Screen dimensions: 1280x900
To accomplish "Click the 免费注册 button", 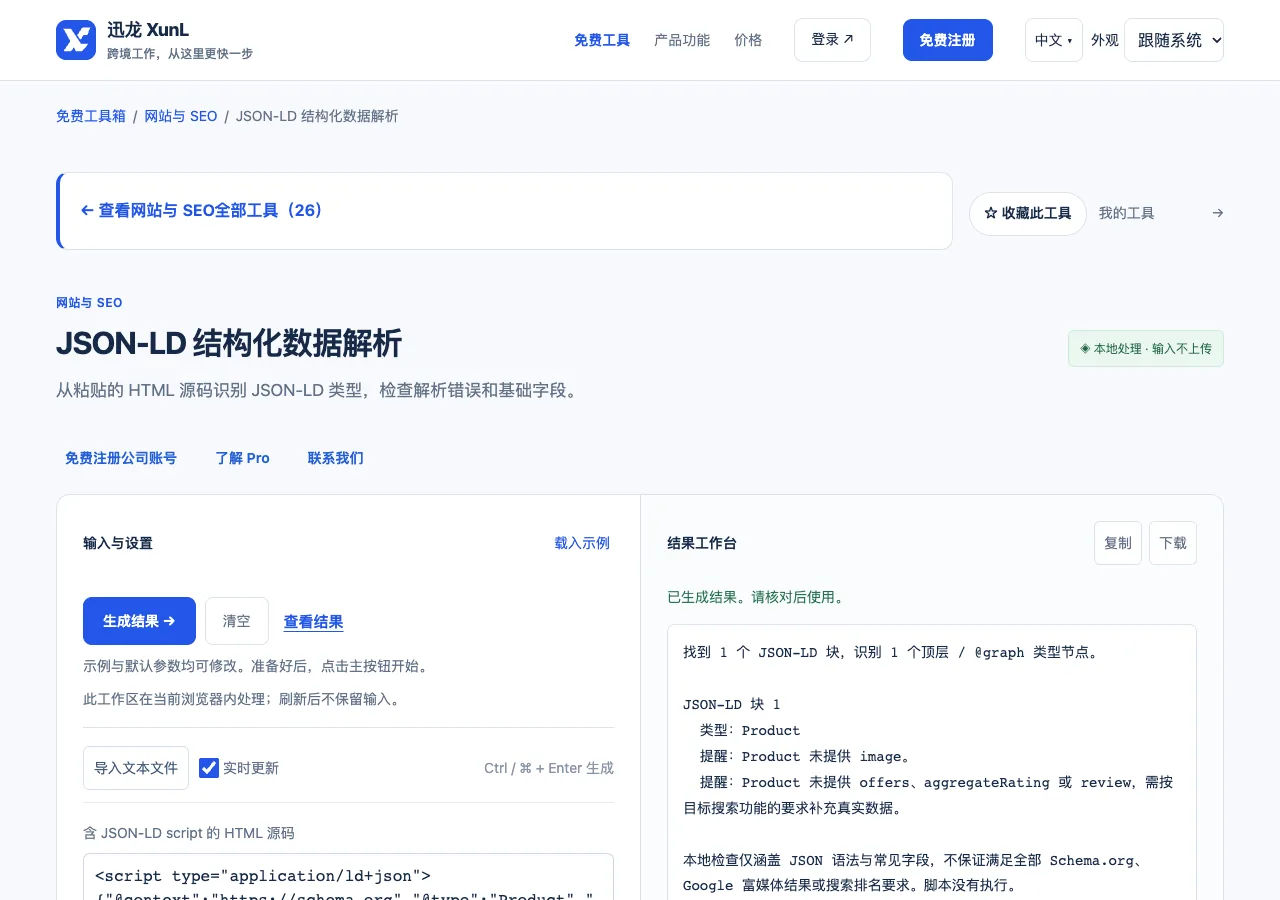I will tap(948, 40).
